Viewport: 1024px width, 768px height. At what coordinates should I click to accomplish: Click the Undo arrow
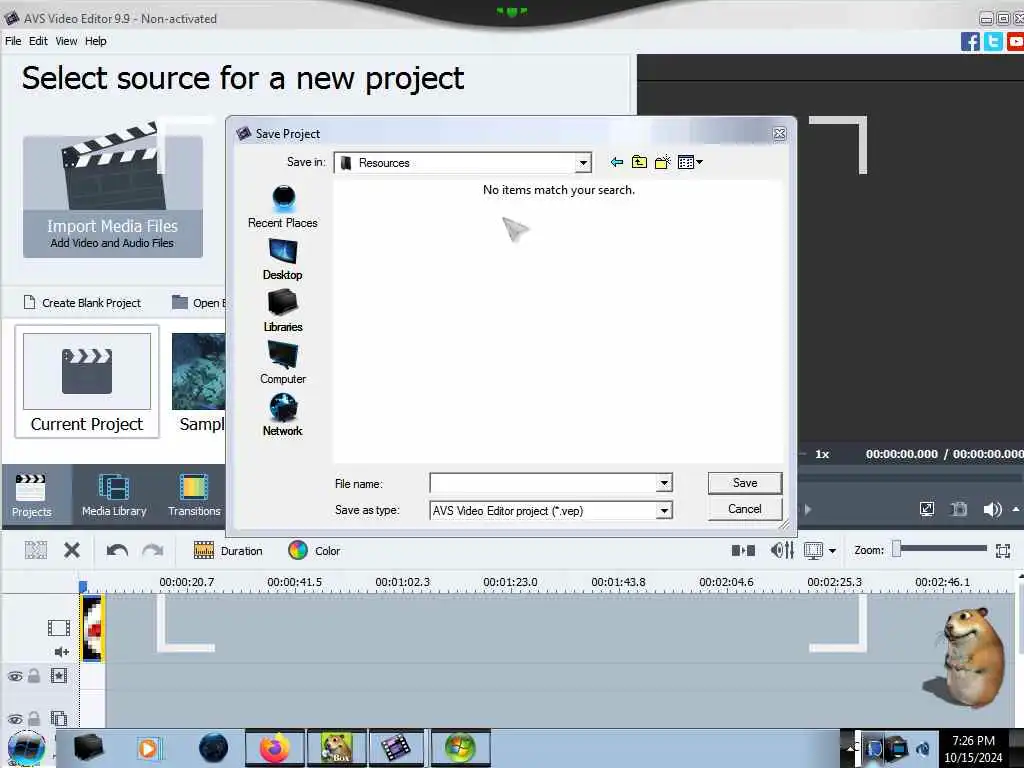click(x=118, y=551)
